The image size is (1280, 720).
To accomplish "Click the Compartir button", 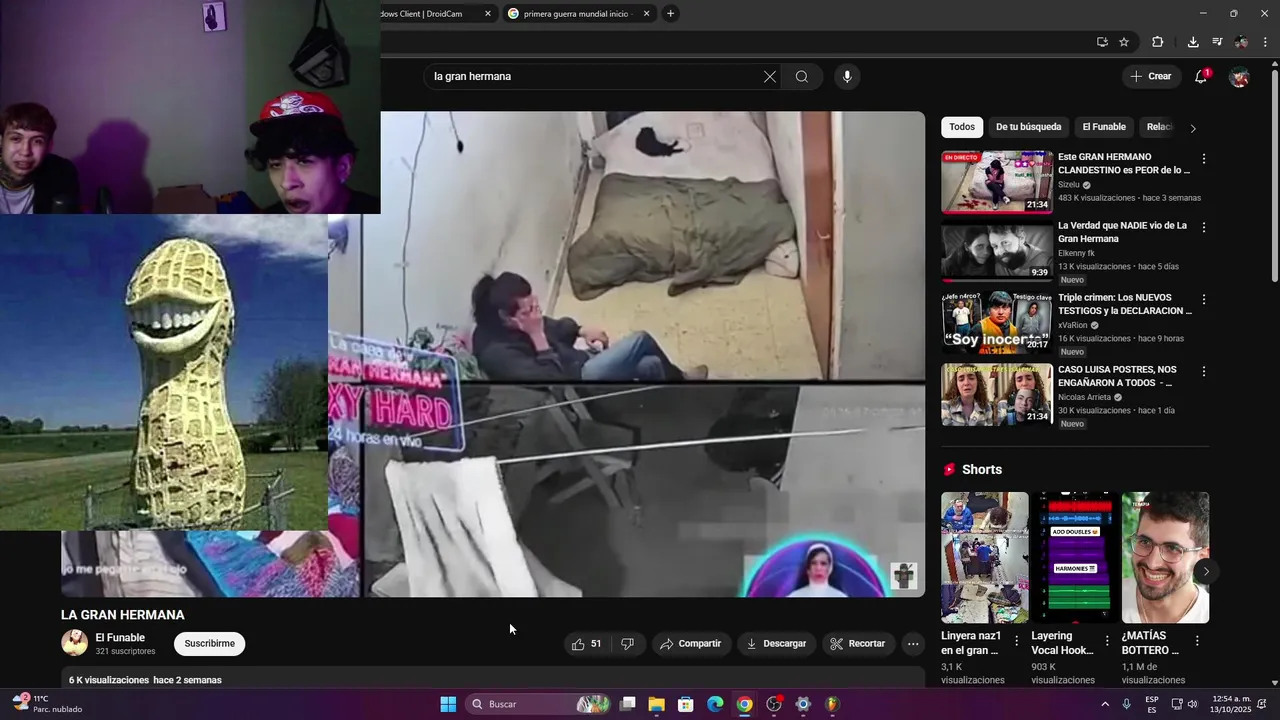I will (x=690, y=644).
